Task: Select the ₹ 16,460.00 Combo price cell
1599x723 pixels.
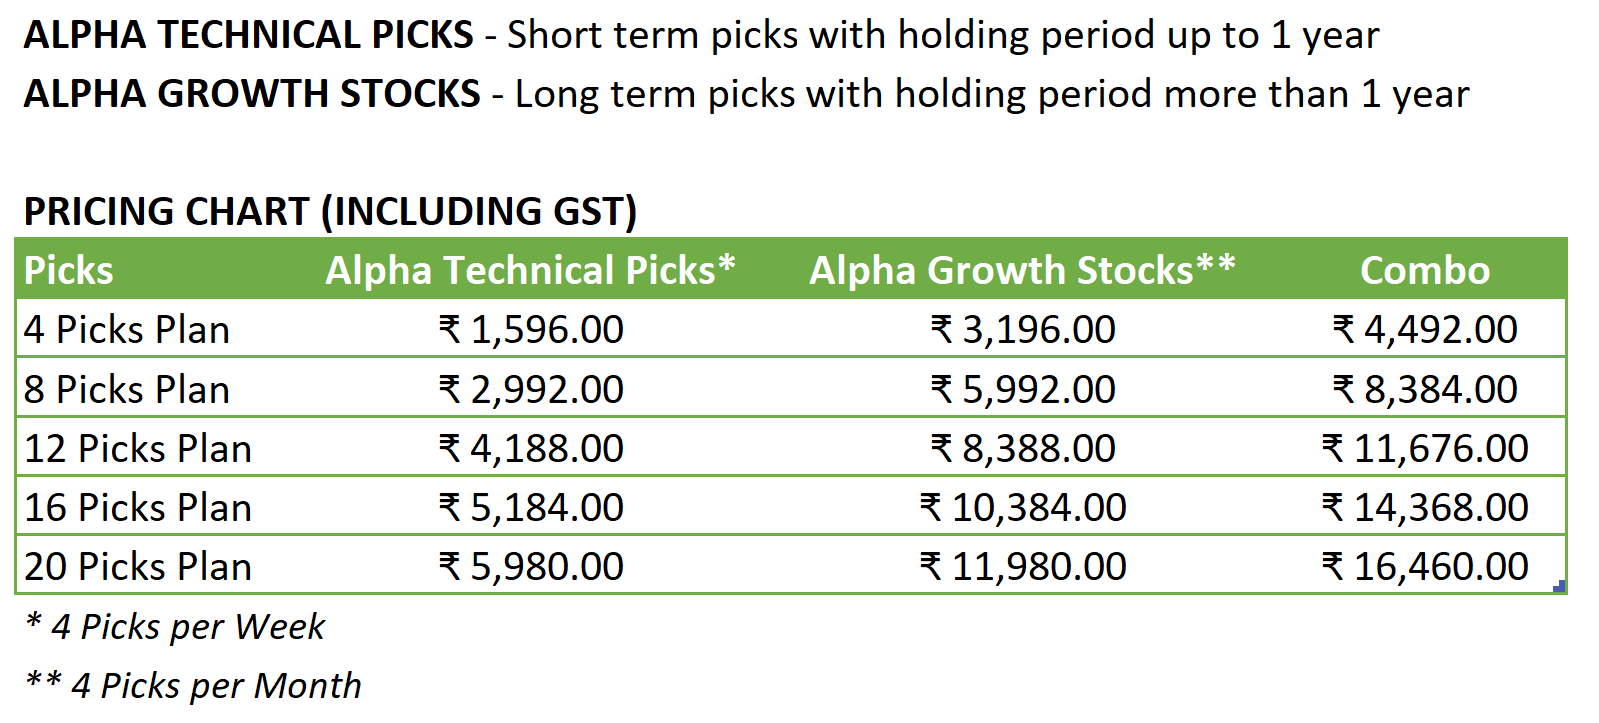Action: (1425, 566)
